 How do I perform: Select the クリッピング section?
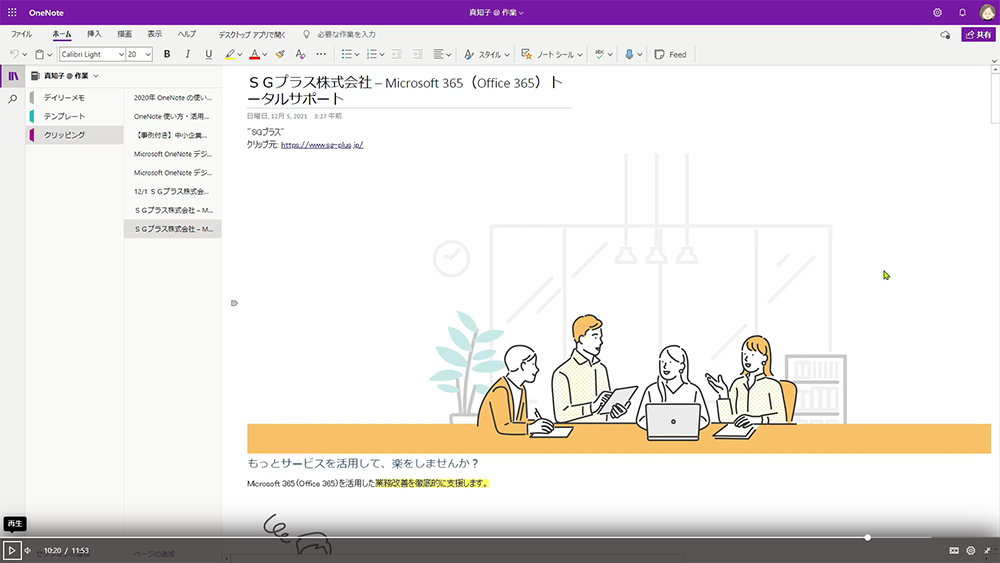(75, 135)
